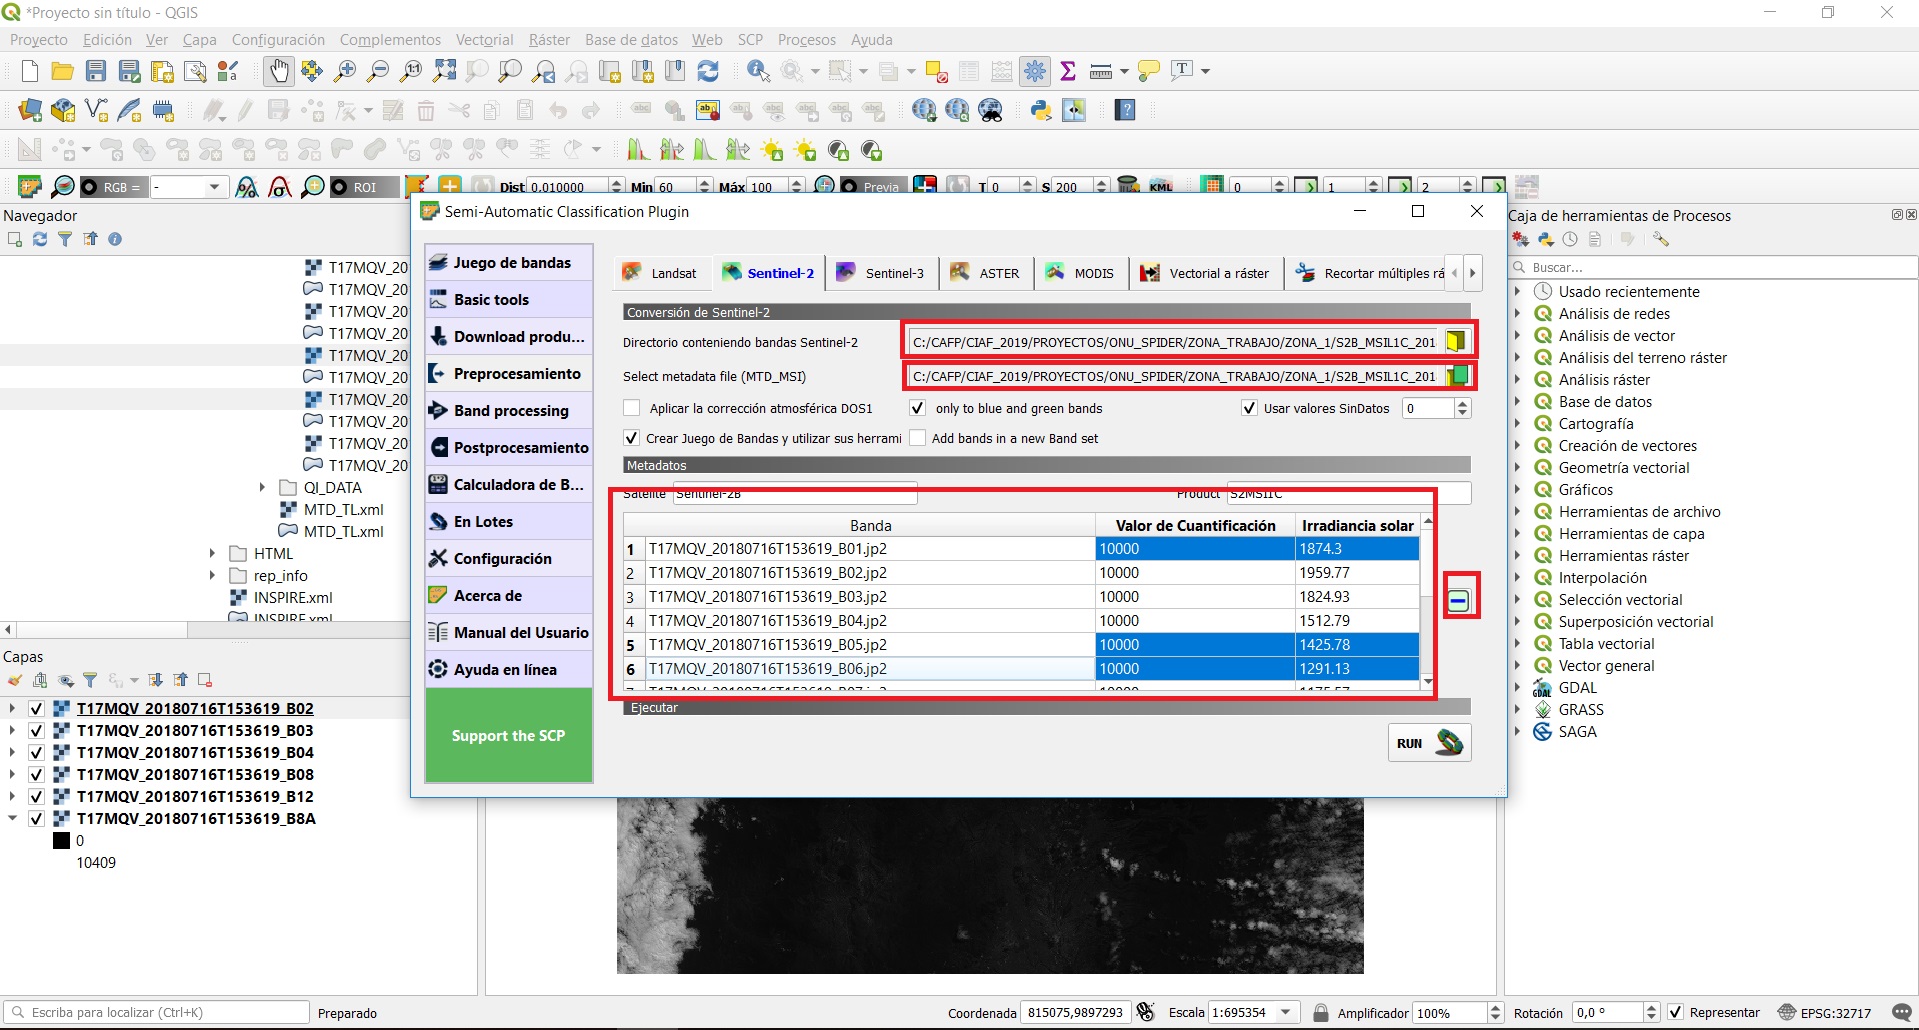Click the Save Project icon

pos(96,71)
